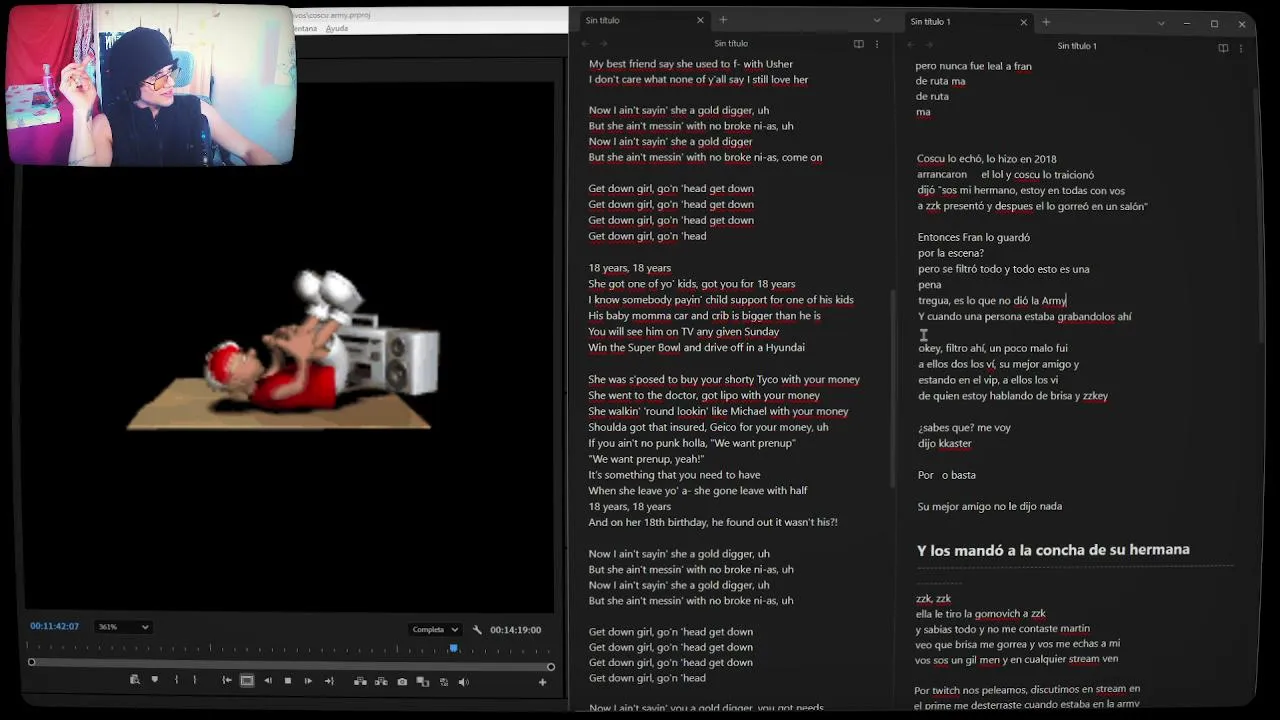
Task: Minimize the notes window
Action: point(1186,23)
